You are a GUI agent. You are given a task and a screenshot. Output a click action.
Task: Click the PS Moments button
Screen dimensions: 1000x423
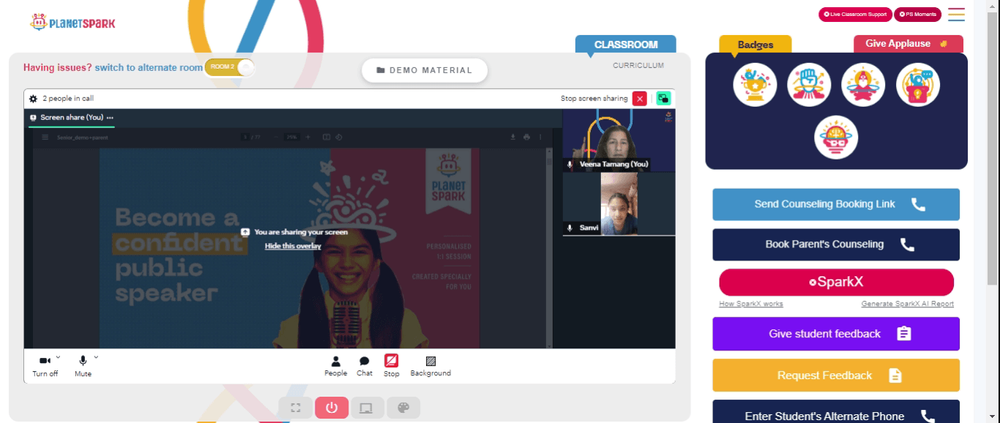(x=918, y=14)
